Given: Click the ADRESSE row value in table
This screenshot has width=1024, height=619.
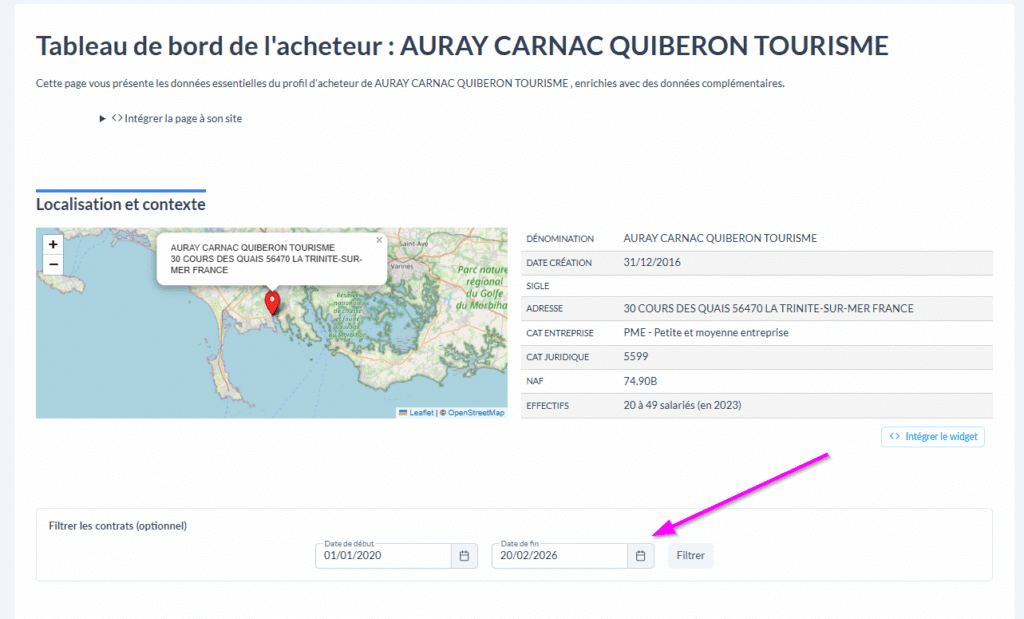Looking at the screenshot, I should [x=767, y=309].
